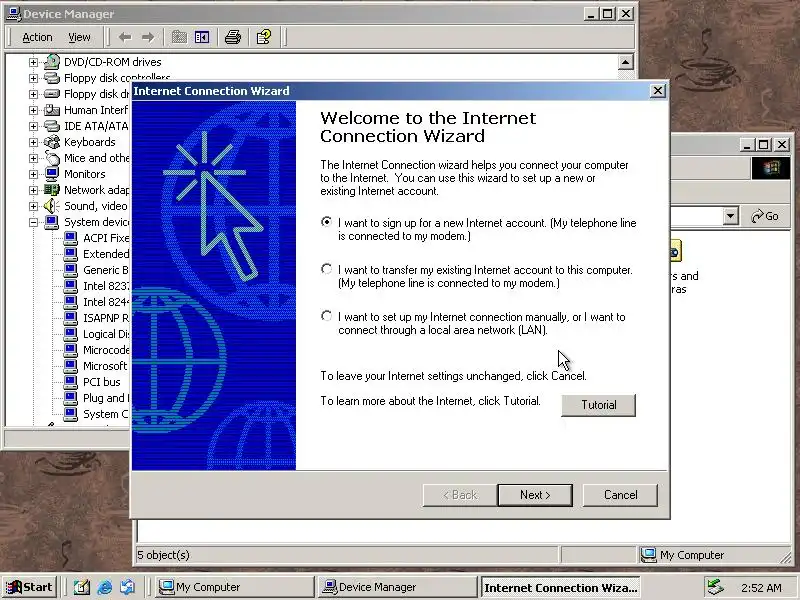
Task: Switch to My Computer taskbar button
Action: click(x=235, y=587)
